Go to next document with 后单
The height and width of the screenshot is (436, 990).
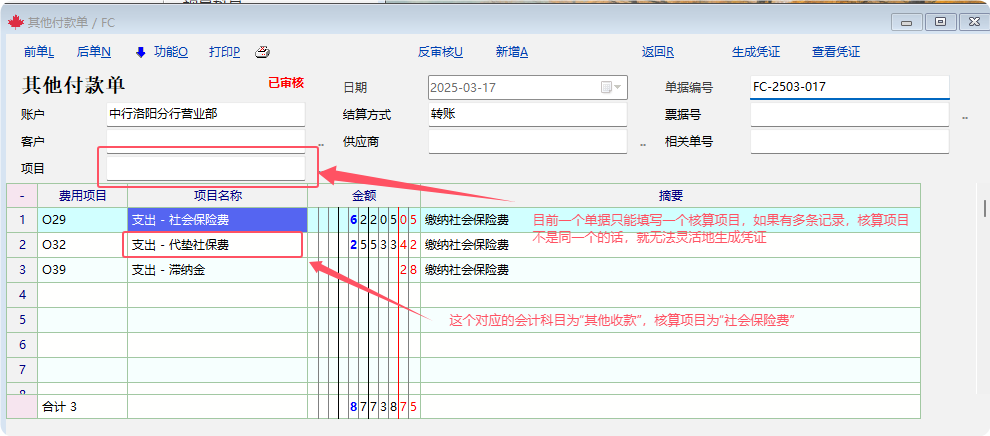(93, 52)
